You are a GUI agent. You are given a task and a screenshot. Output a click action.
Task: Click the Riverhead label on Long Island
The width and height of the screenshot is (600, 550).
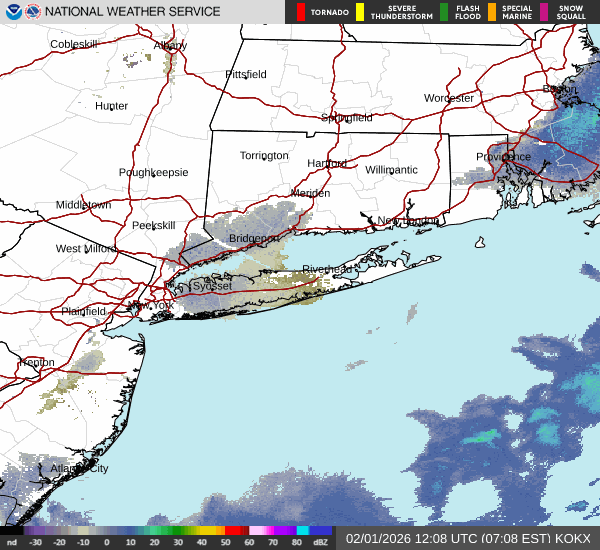pos(329,269)
